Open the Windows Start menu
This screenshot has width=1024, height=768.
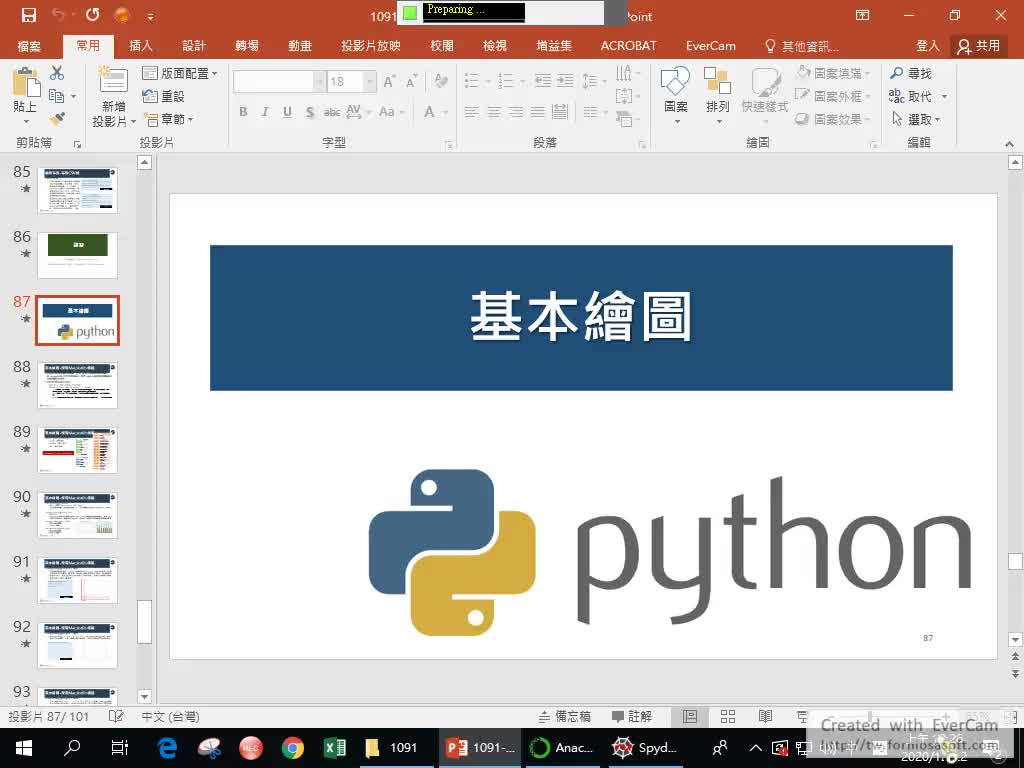pyautogui.click(x=24, y=748)
